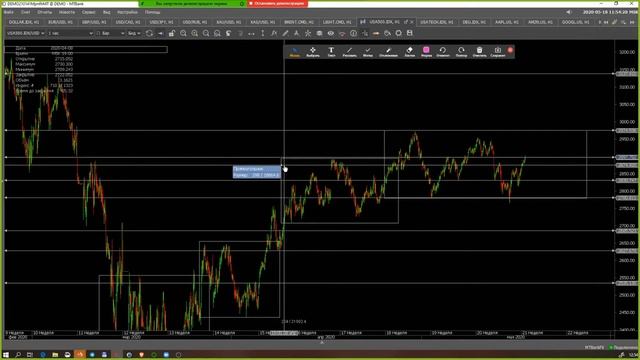Image resolution: width=640 pixels, height=360 pixels.
Task: Open File Explorer folder icon on taskbar
Action: click(x=55, y=355)
